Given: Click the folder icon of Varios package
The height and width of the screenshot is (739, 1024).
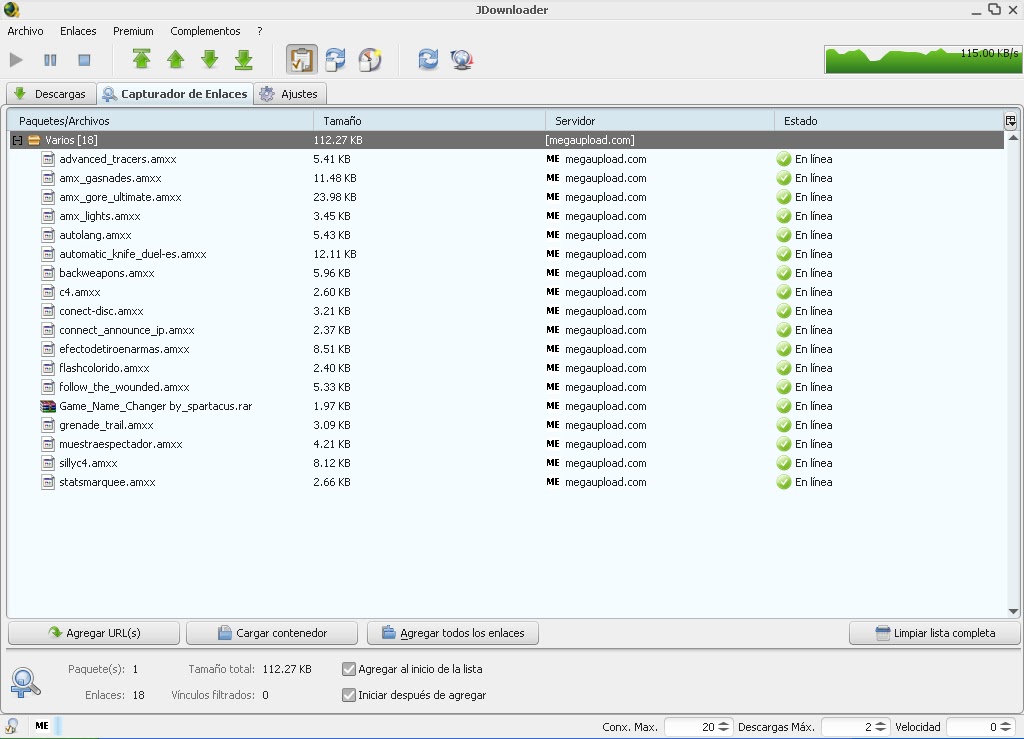Looking at the screenshot, I should [x=34, y=140].
